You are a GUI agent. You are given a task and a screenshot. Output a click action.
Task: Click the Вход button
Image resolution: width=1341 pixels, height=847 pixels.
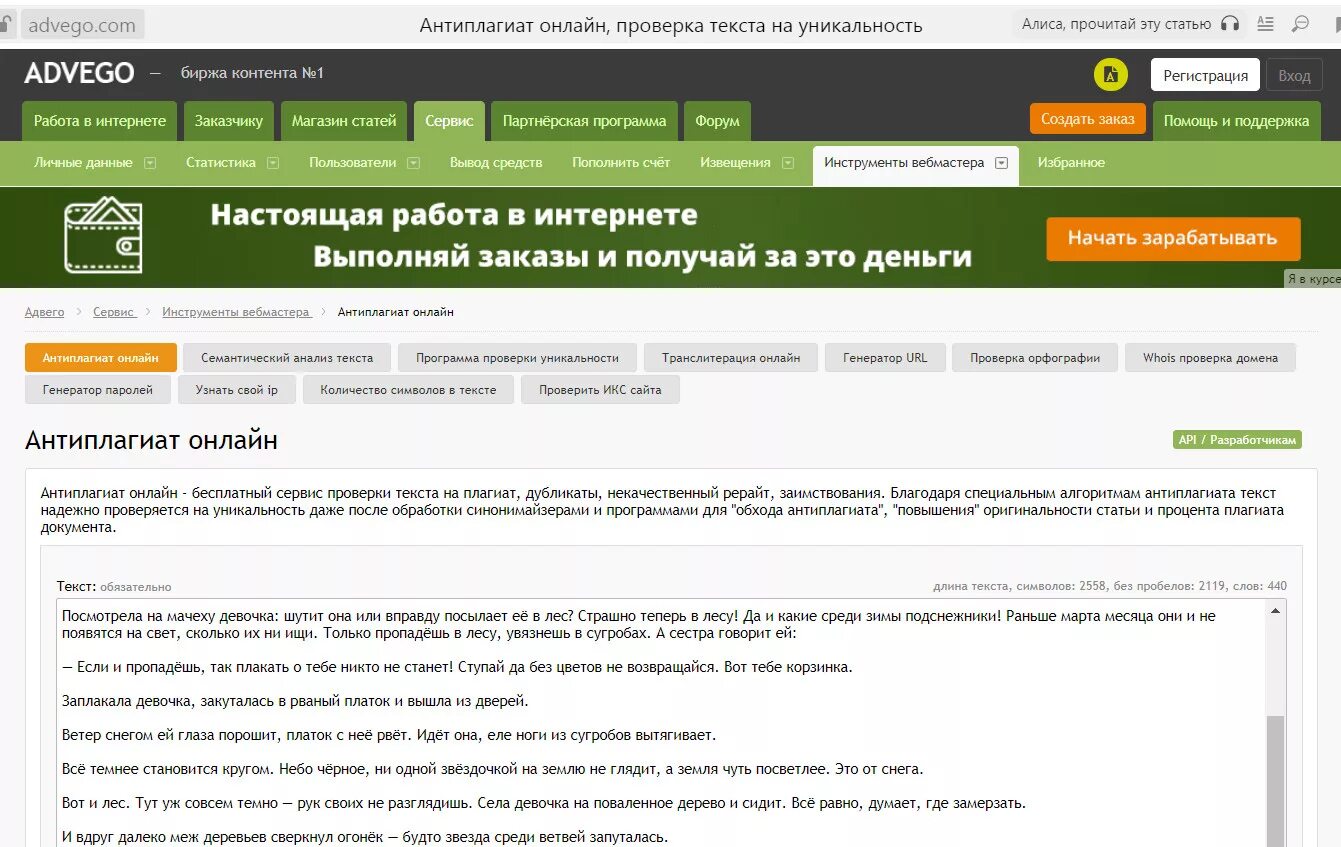click(x=1294, y=75)
